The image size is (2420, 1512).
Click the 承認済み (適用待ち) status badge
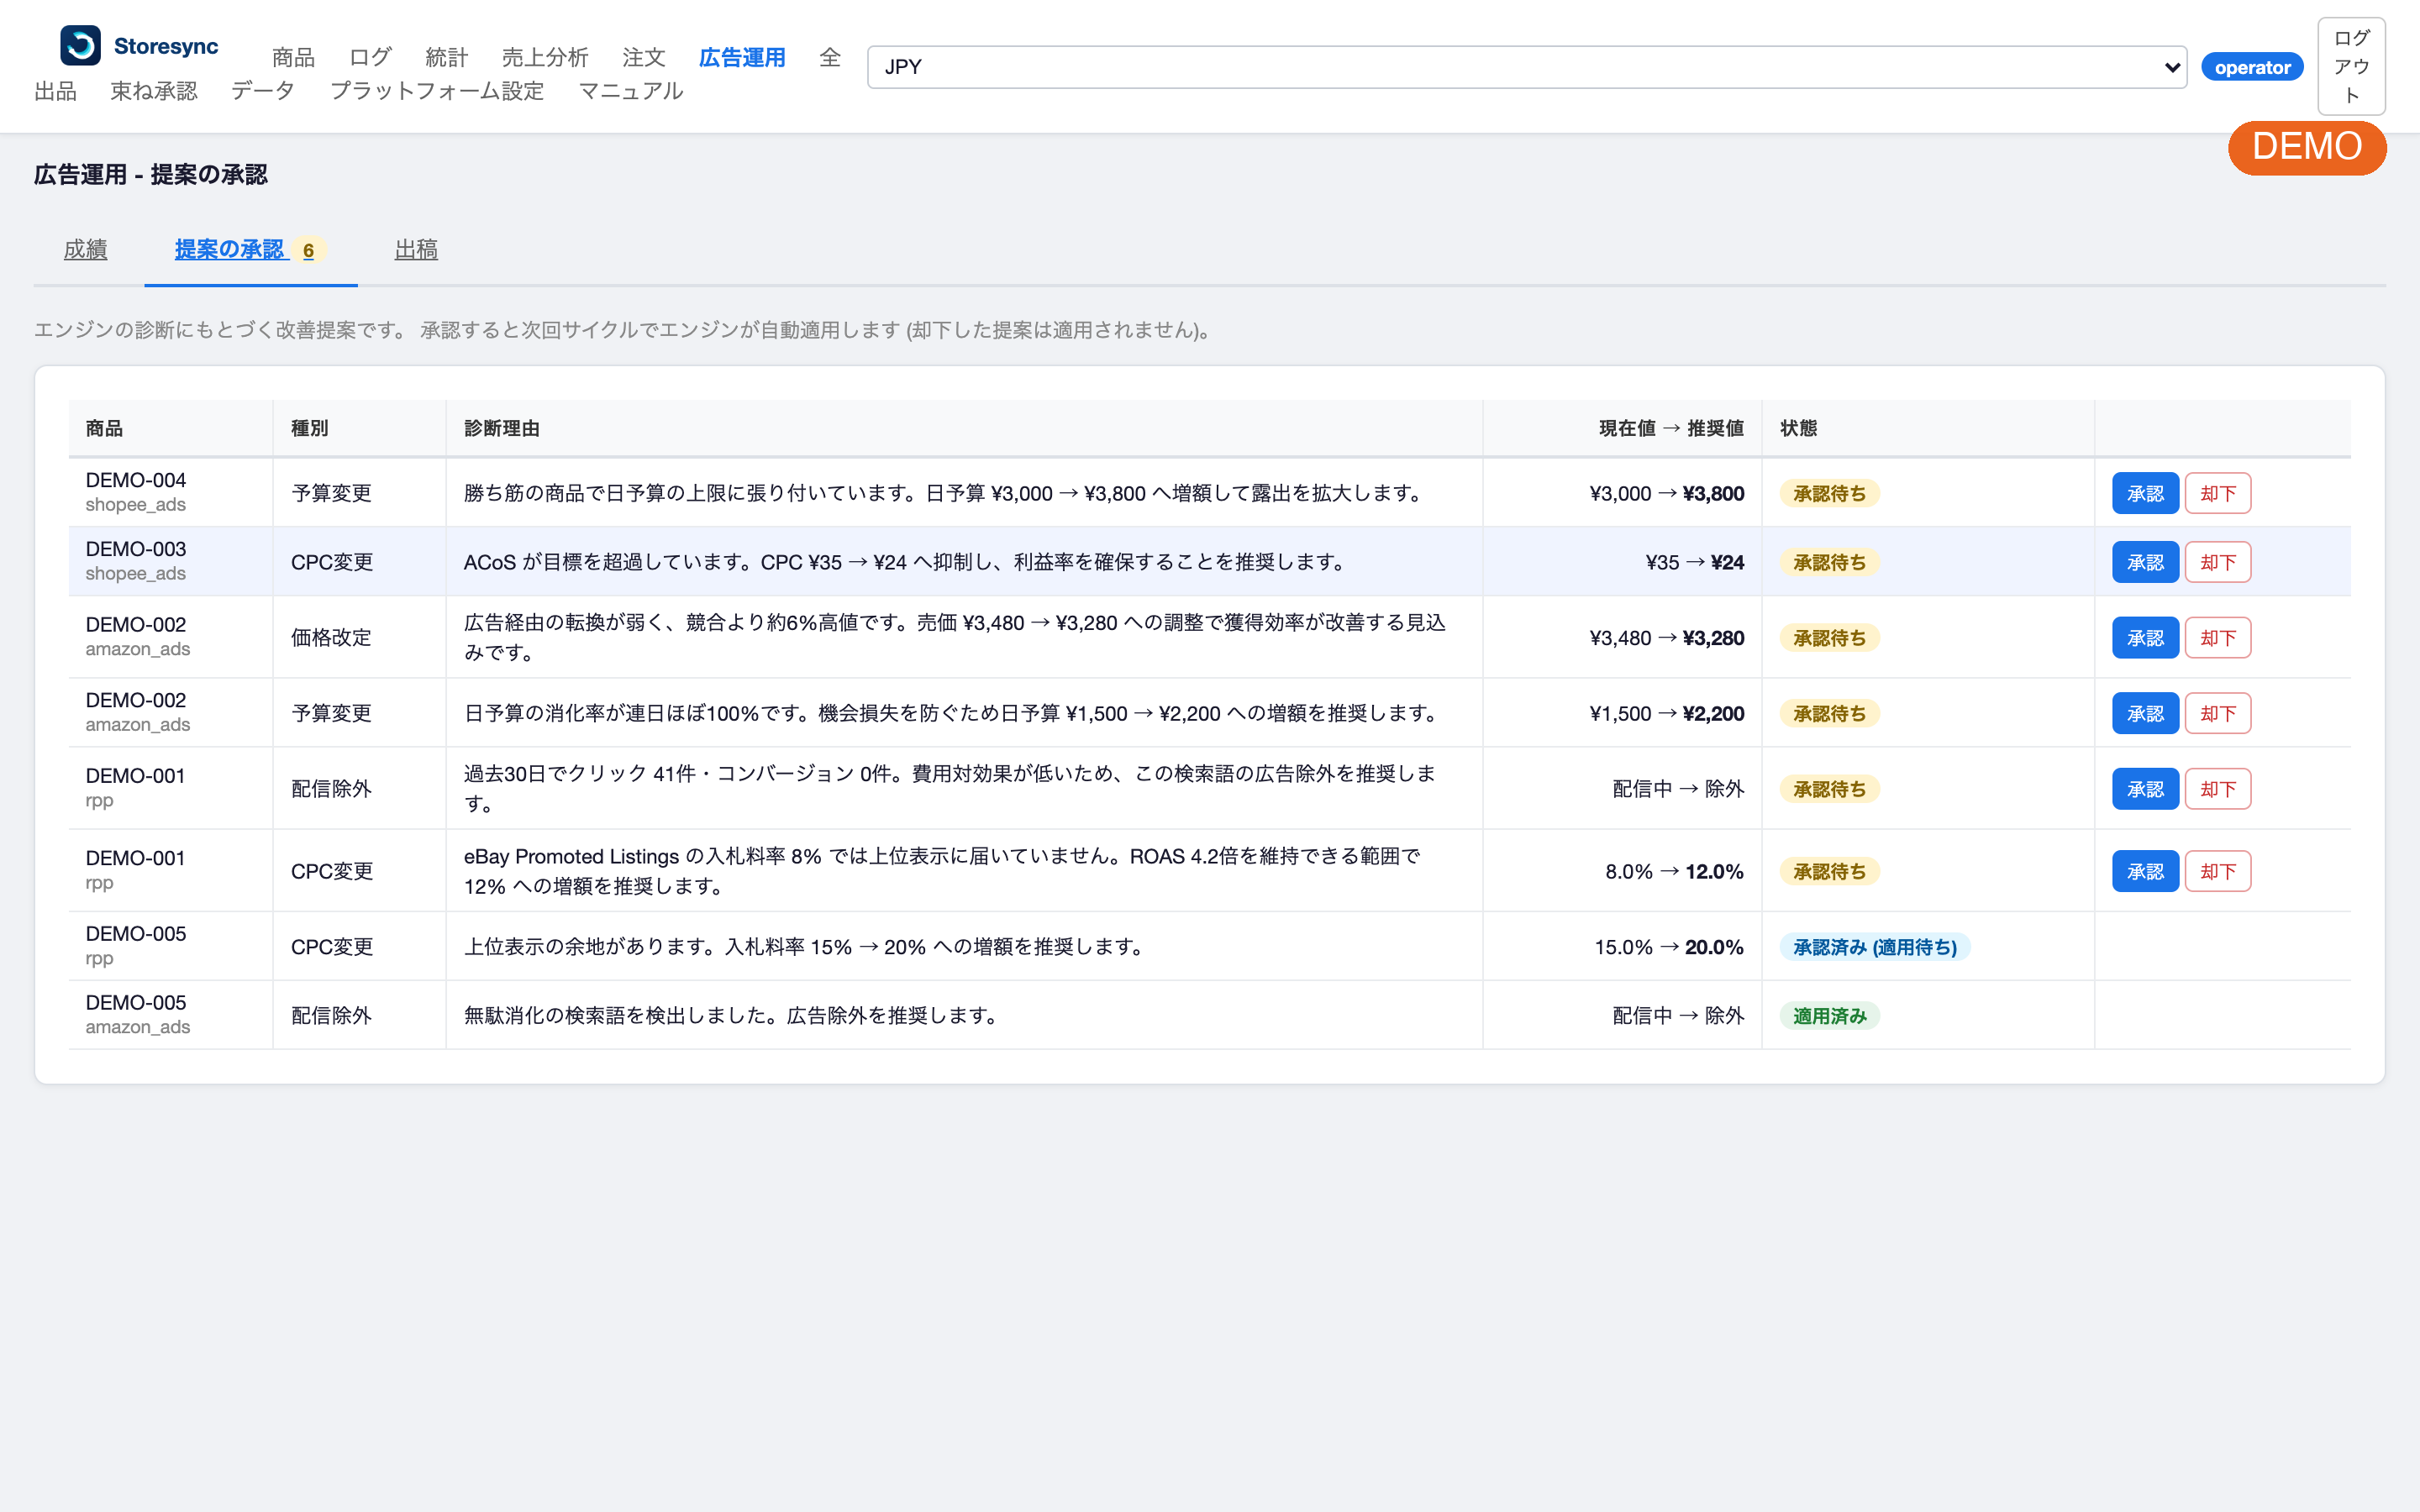pyautogui.click(x=1874, y=947)
